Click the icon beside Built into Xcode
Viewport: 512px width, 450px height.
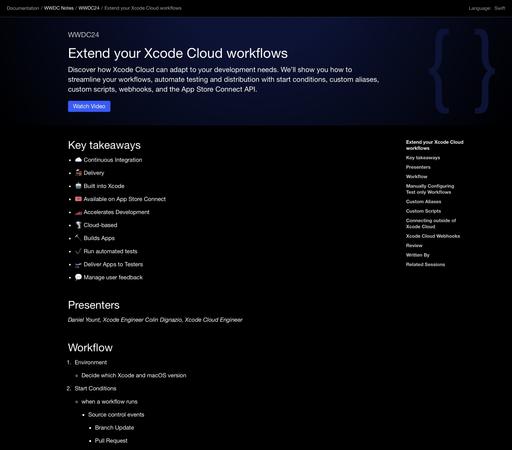click(x=78, y=186)
